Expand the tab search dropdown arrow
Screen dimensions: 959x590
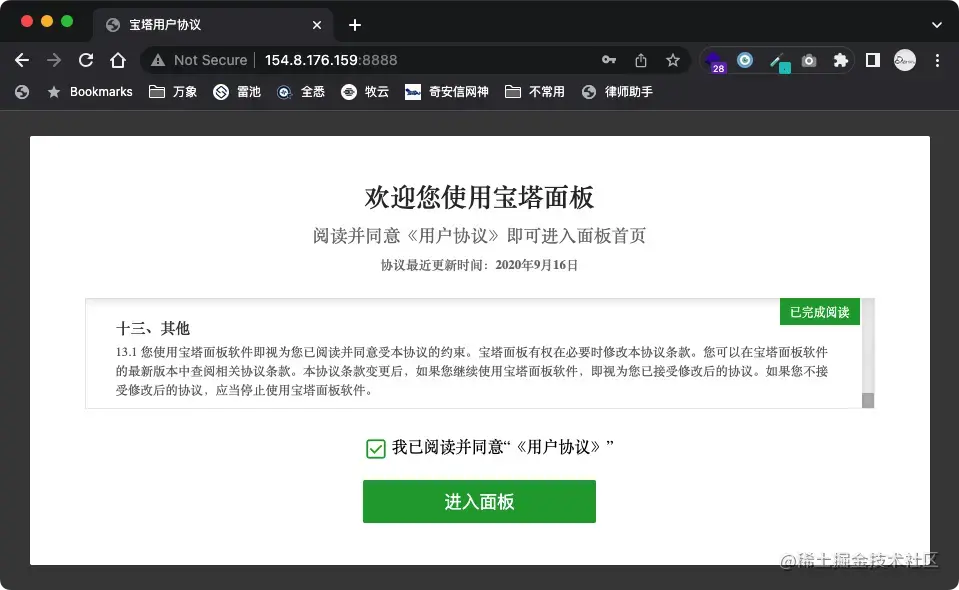936,25
